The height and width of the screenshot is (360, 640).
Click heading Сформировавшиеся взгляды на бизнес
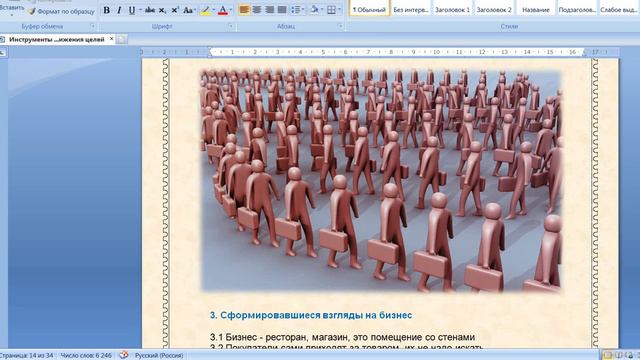311,315
